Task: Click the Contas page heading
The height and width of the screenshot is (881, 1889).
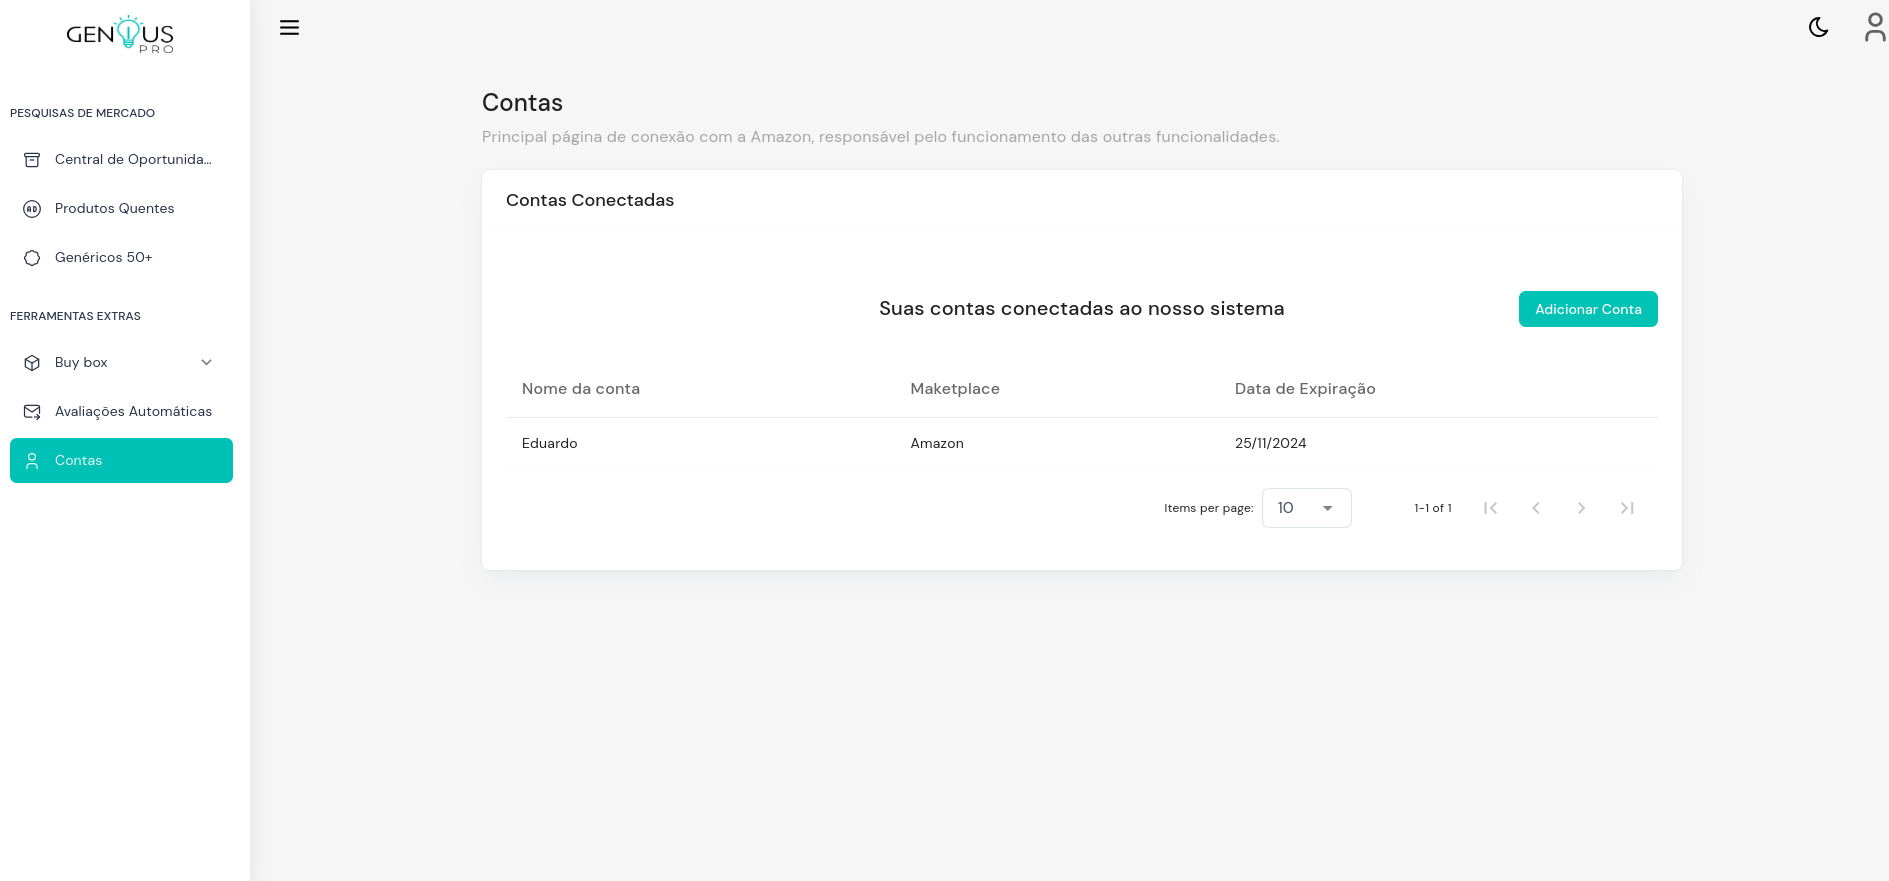Action: [x=522, y=103]
